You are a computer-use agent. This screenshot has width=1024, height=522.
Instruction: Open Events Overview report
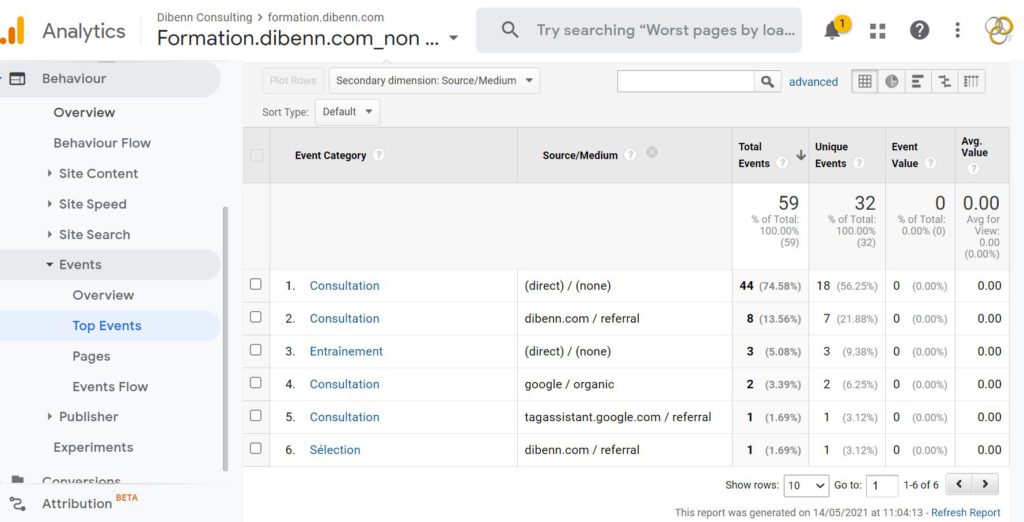pos(103,295)
